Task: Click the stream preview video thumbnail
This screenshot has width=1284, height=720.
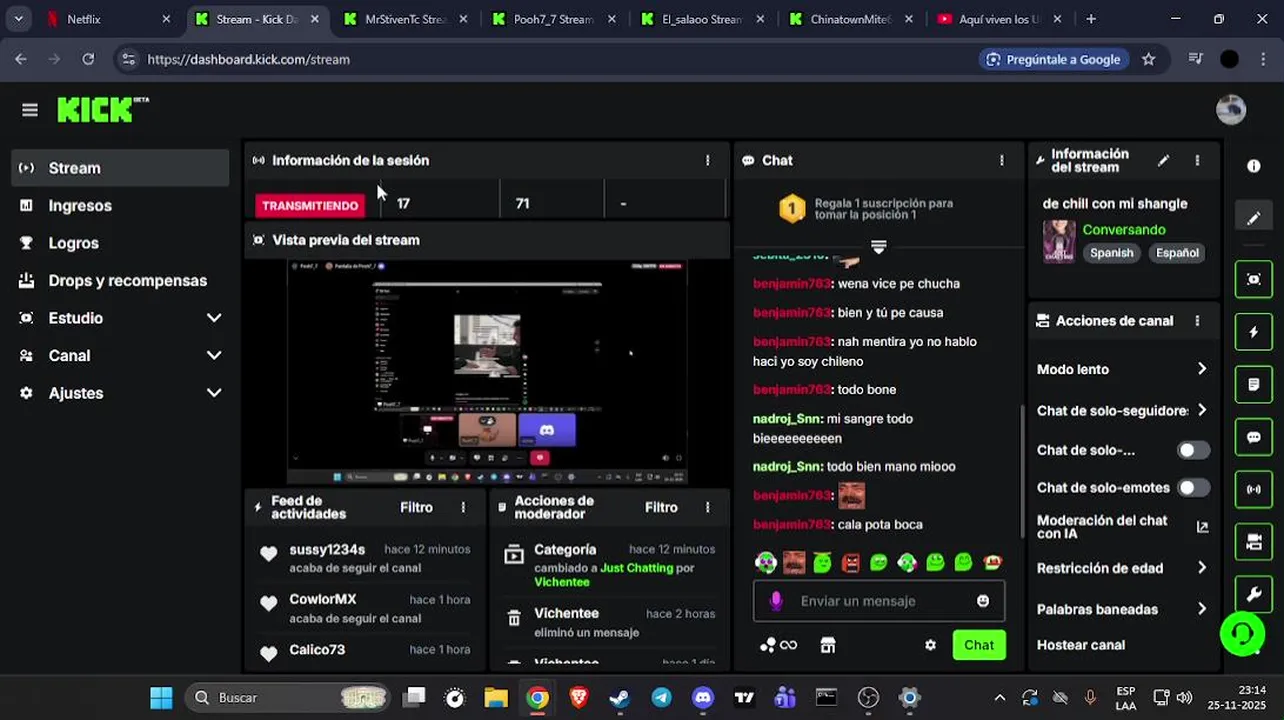Action: click(487, 371)
